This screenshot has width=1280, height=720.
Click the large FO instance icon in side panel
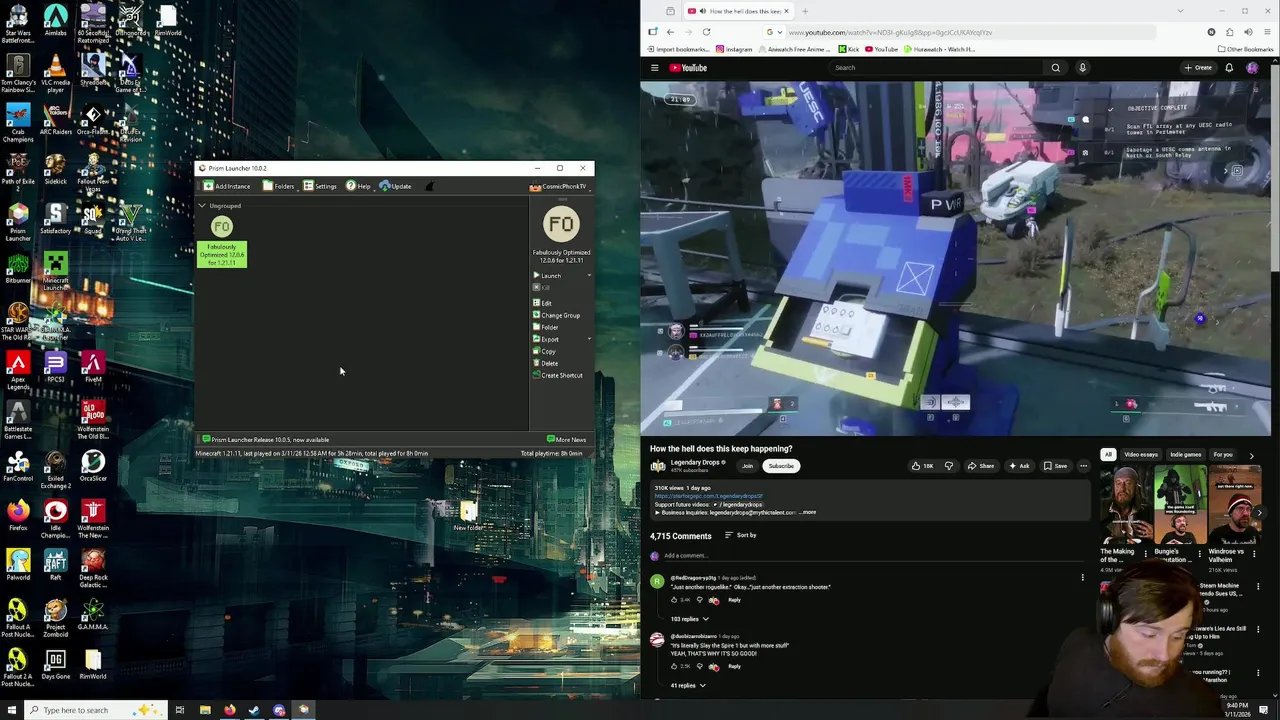[x=561, y=225]
